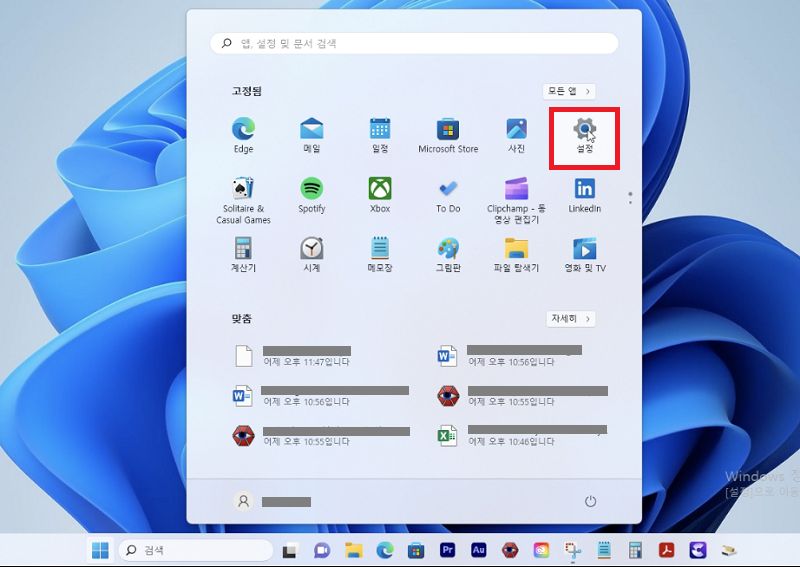Click the 모든 앱 (All apps) button
The height and width of the screenshot is (567, 800).
click(569, 91)
